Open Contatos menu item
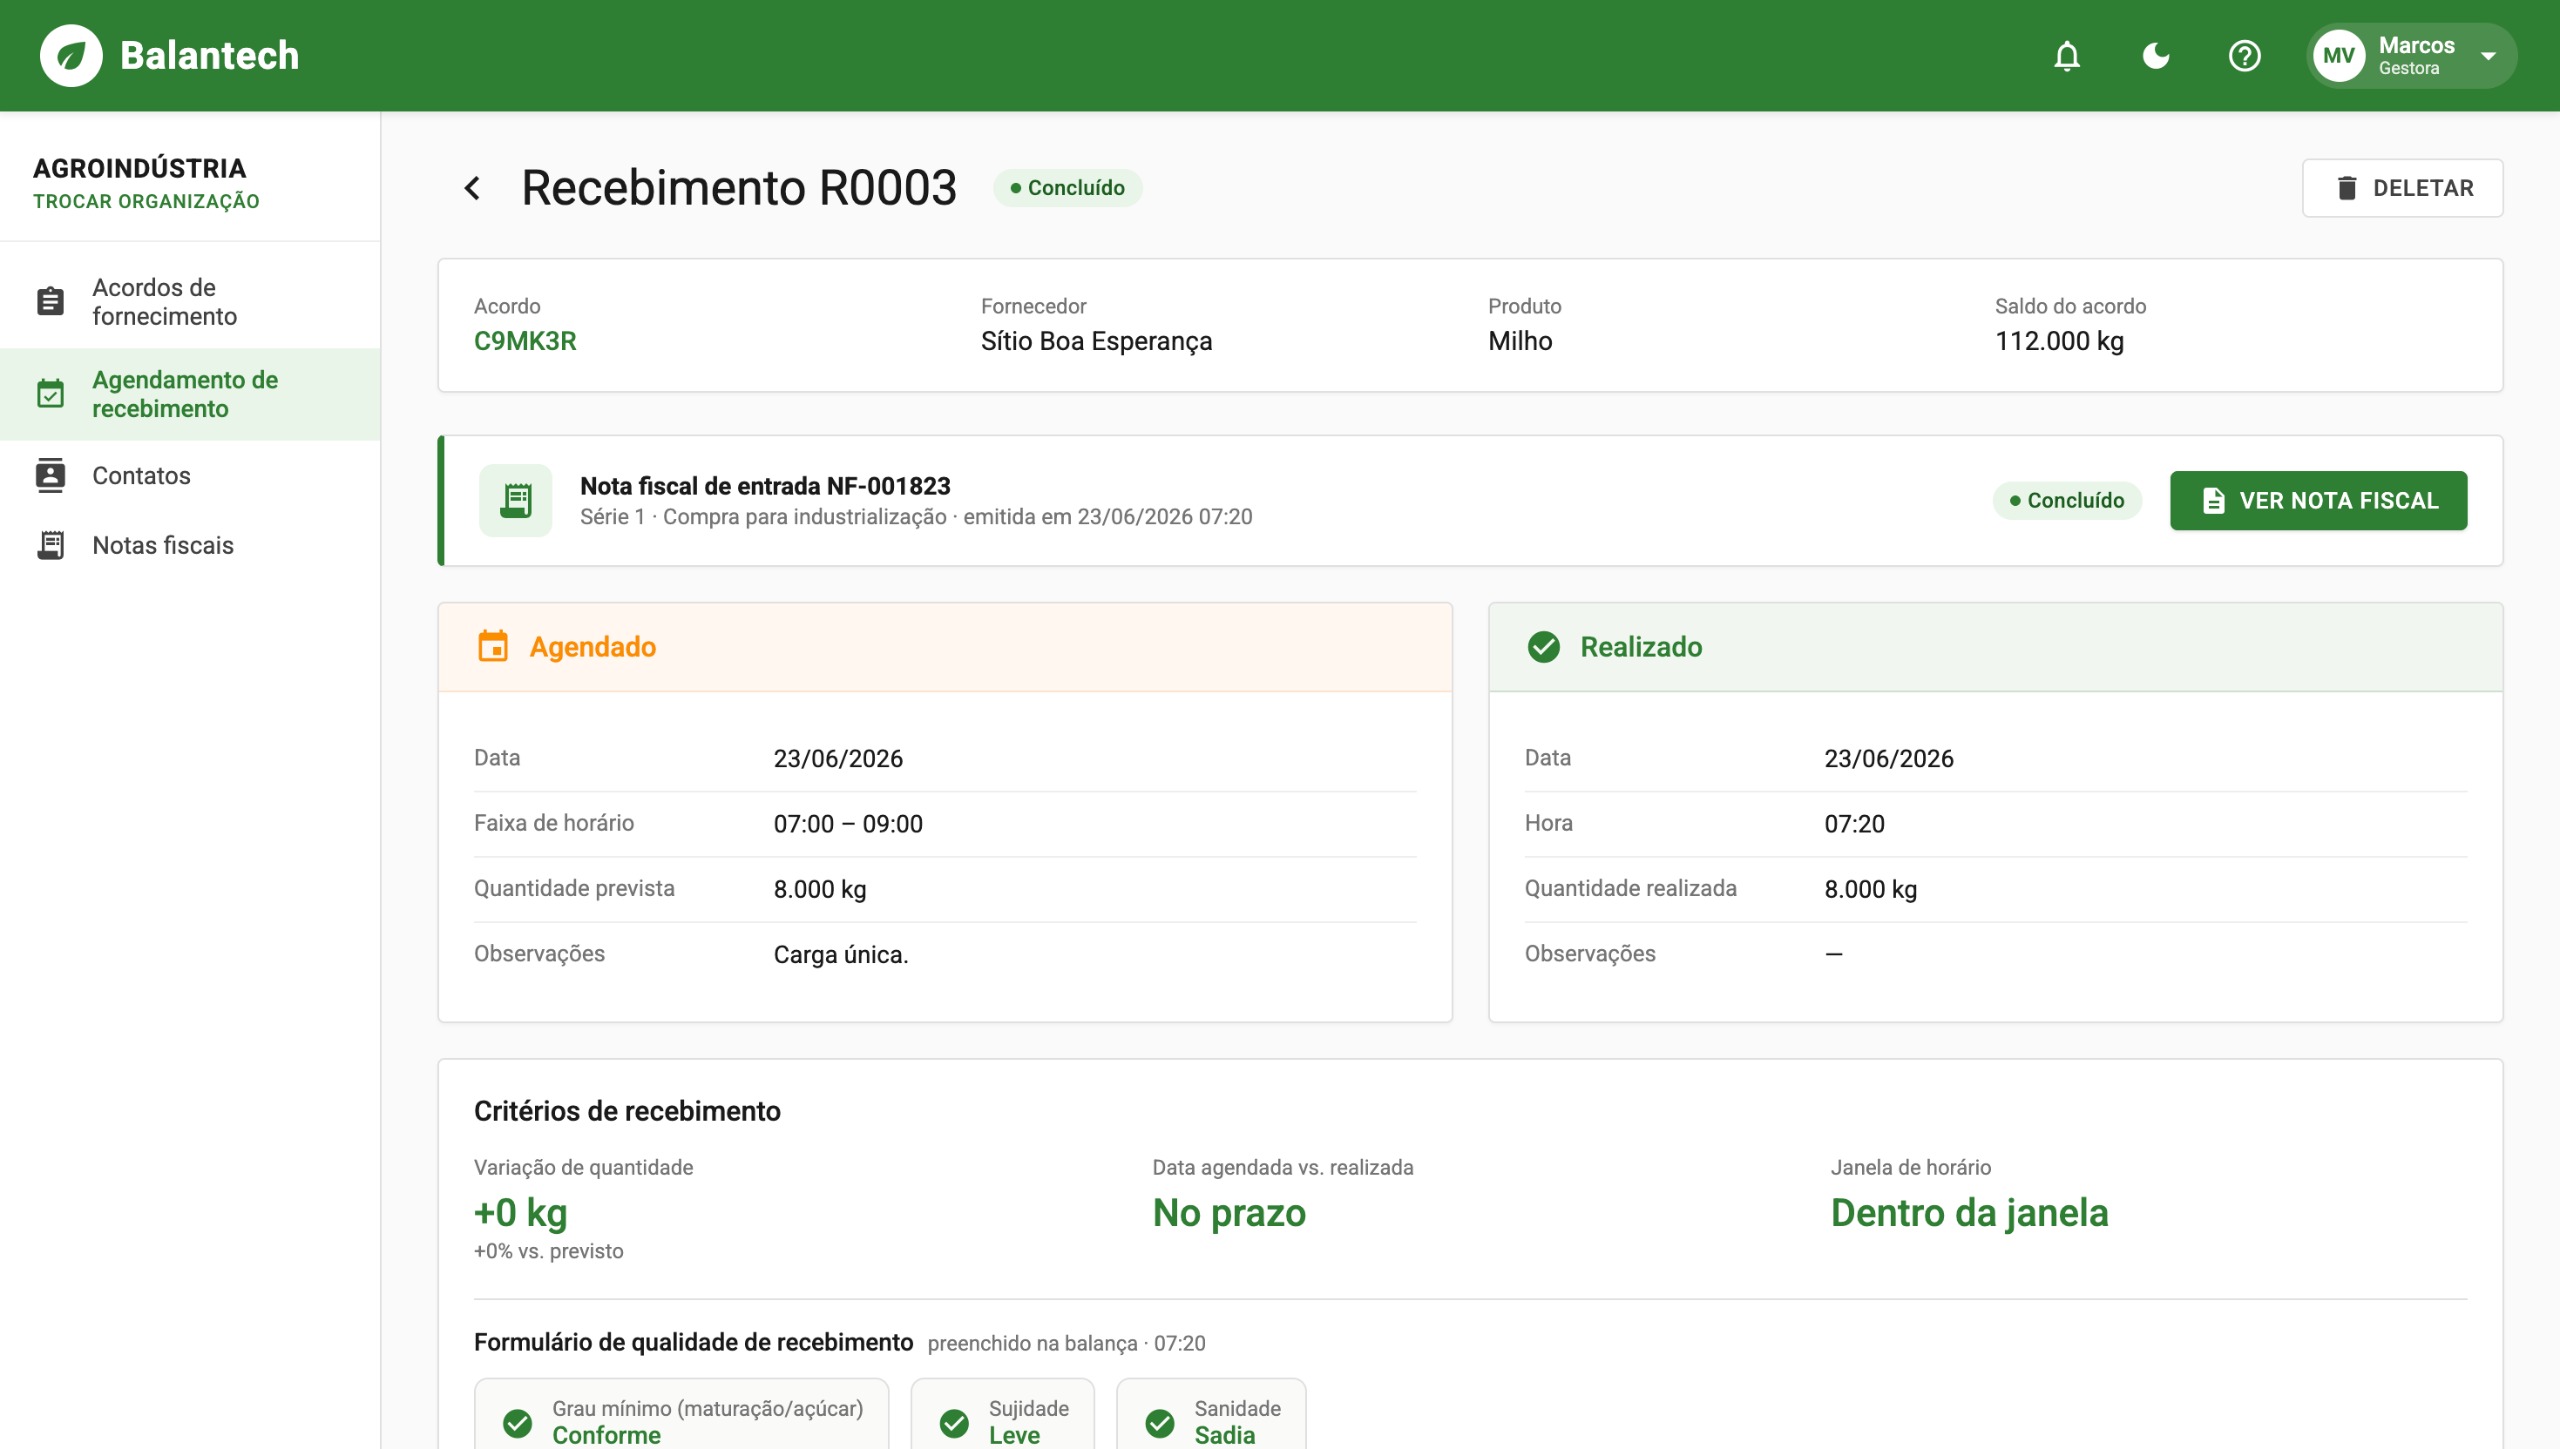Image resolution: width=2560 pixels, height=1449 pixels. click(x=190, y=476)
